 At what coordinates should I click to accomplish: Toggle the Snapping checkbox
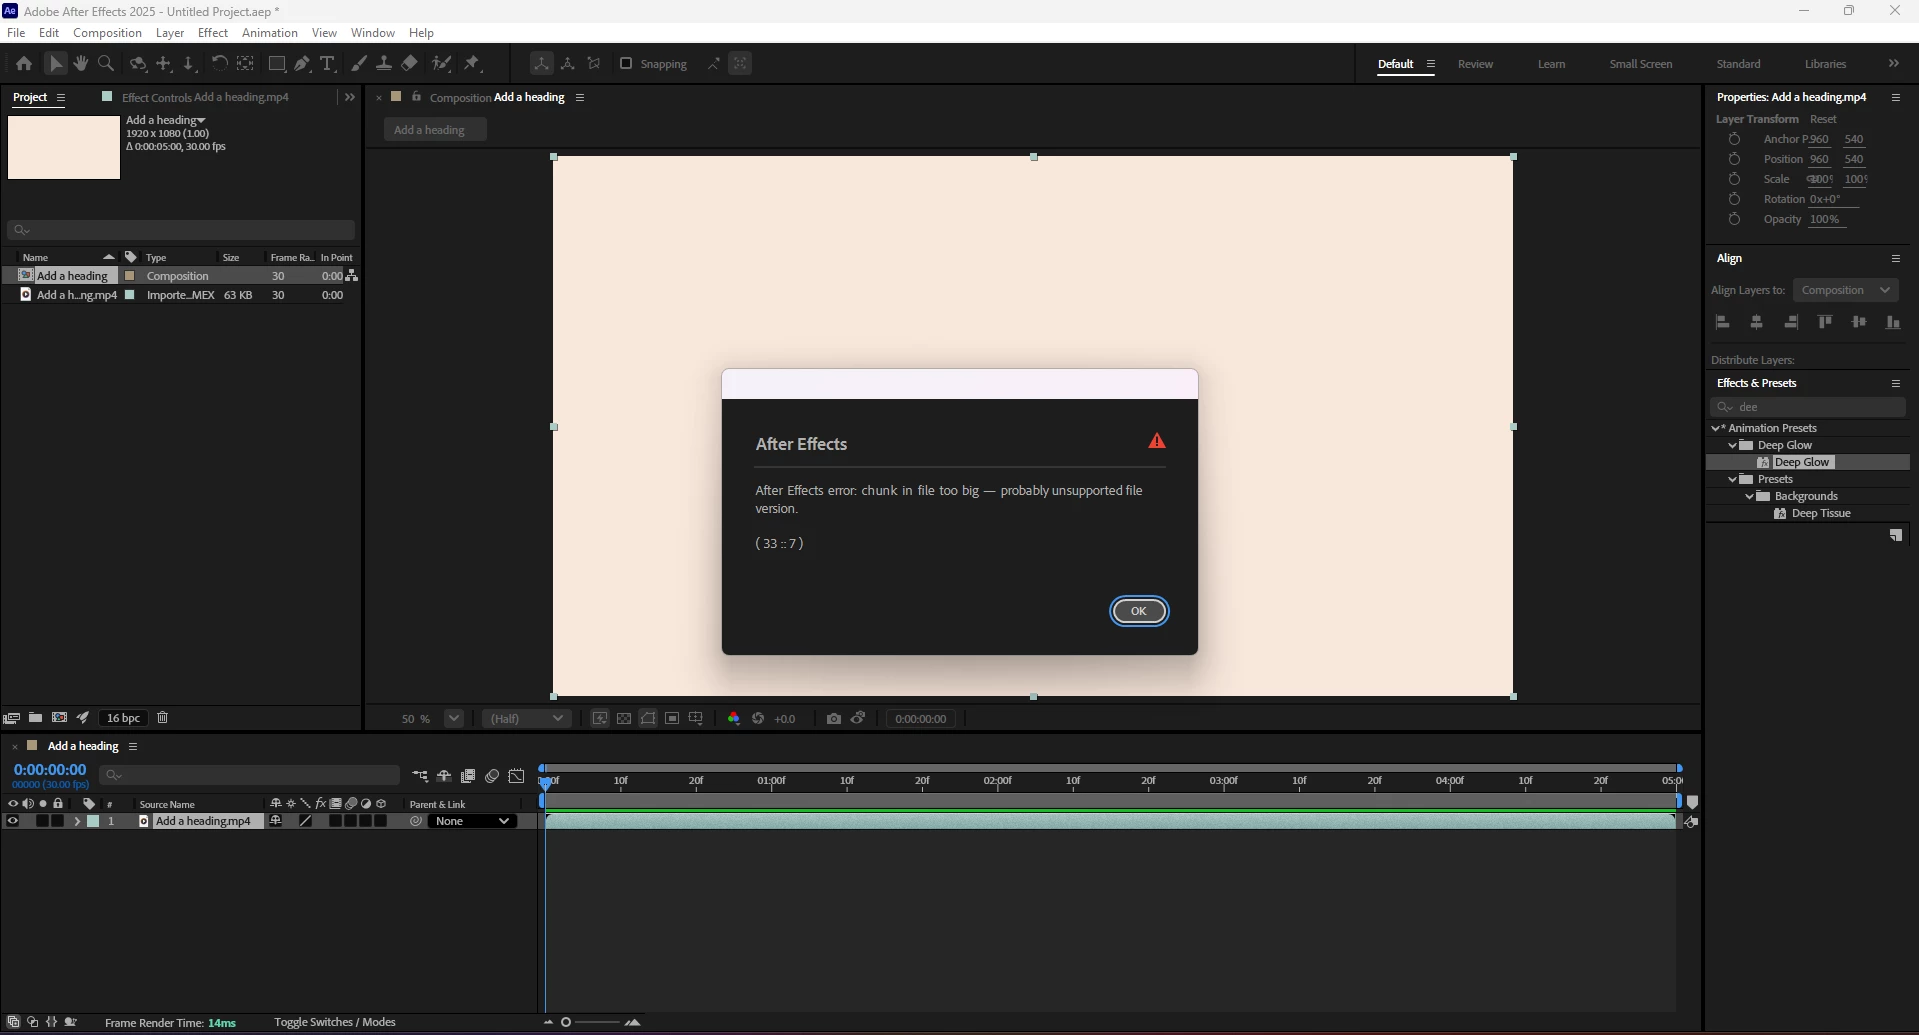pyautogui.click(x=626, y=64)
